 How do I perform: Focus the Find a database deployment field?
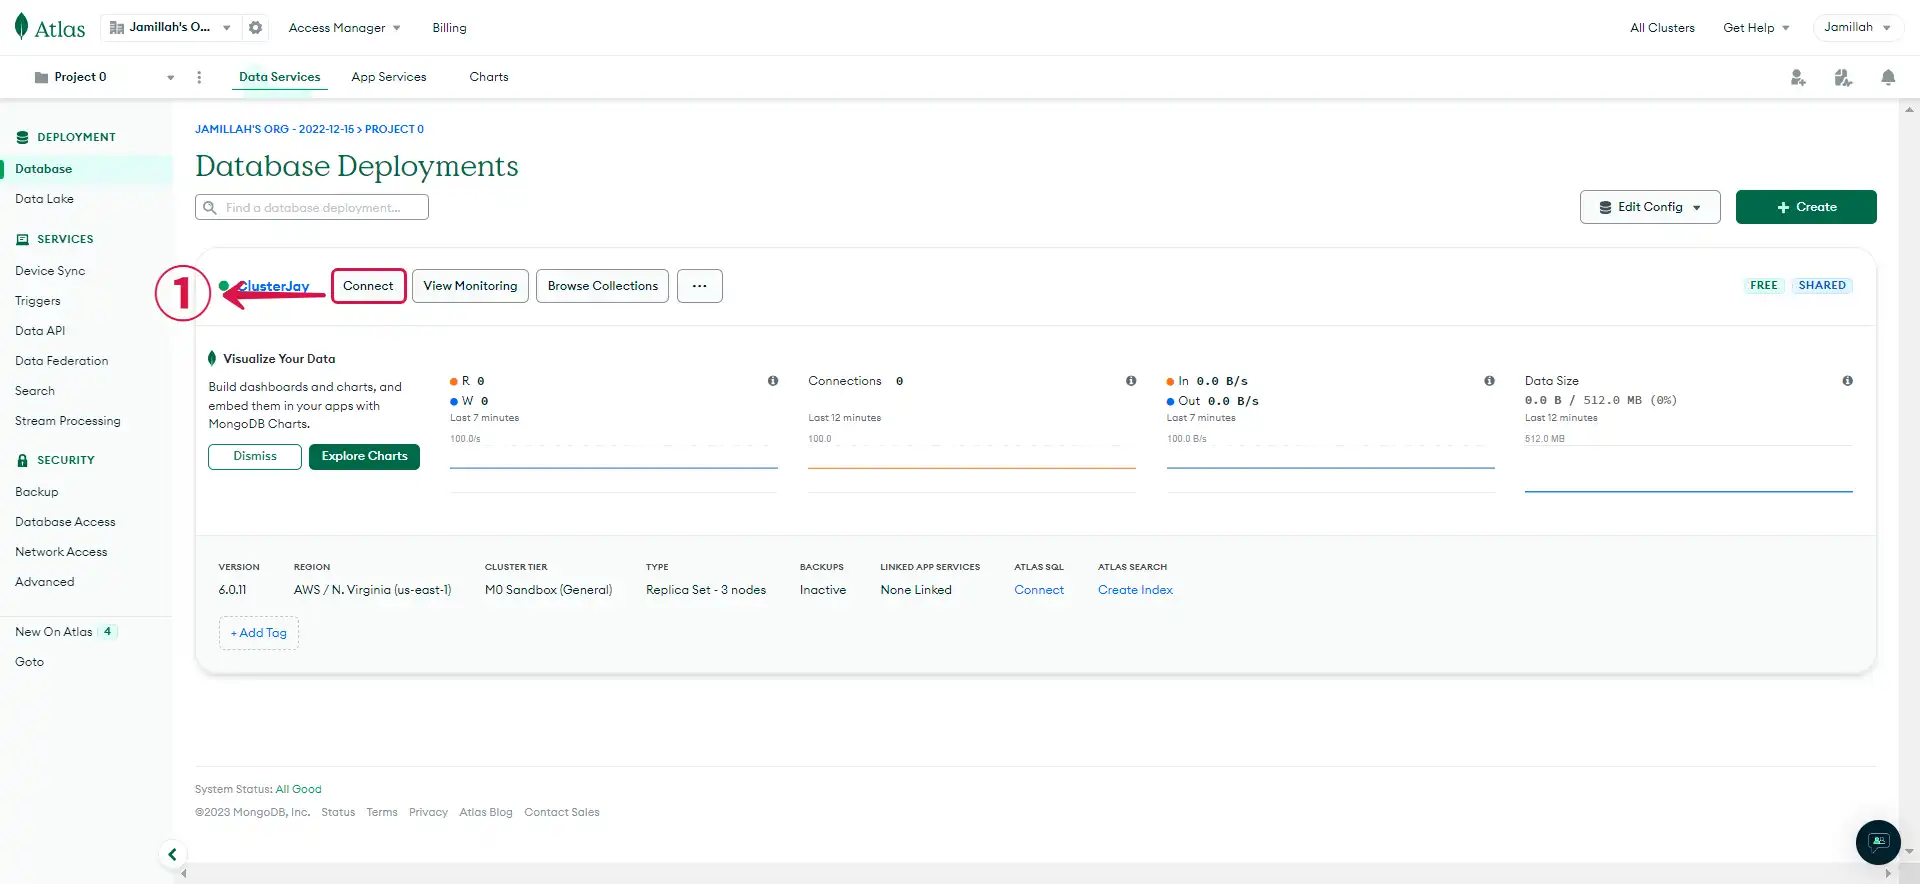[x=312, y=207]
